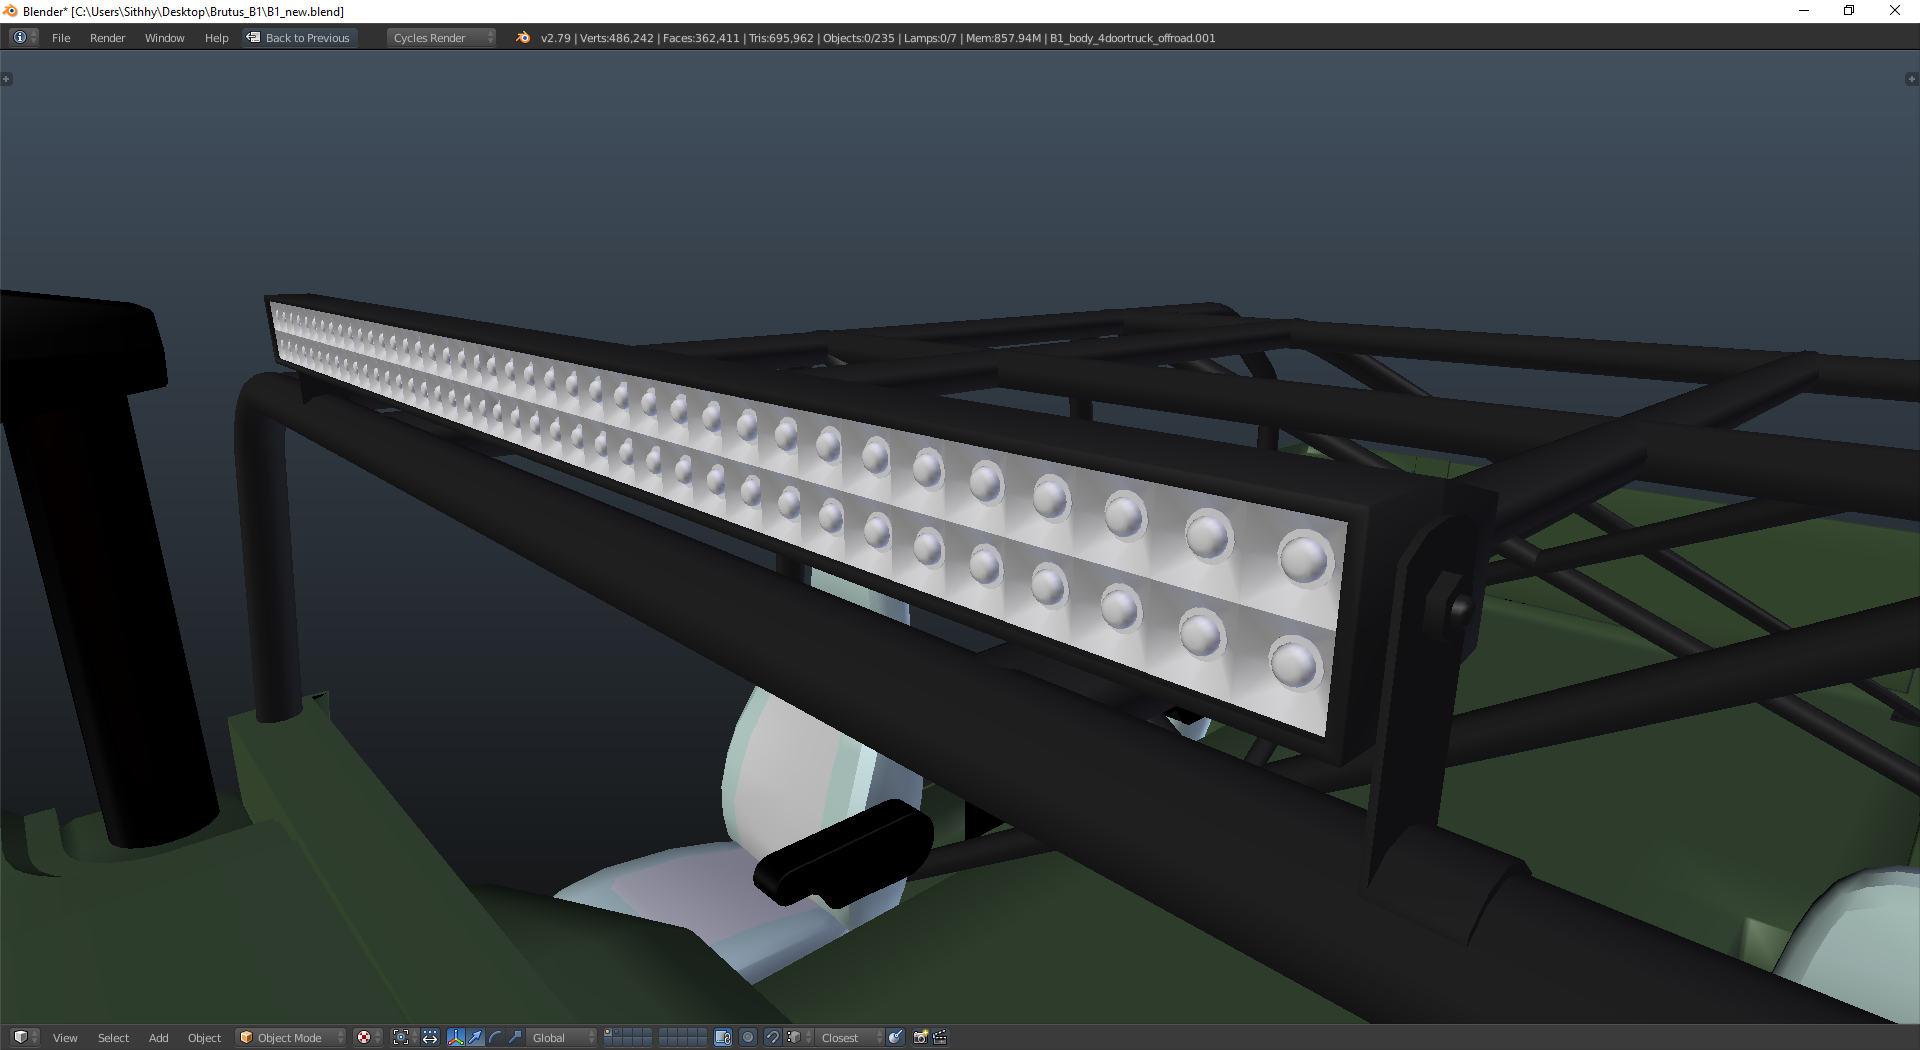
Task: Open the Info editor type selector
Action: [23, 38]
